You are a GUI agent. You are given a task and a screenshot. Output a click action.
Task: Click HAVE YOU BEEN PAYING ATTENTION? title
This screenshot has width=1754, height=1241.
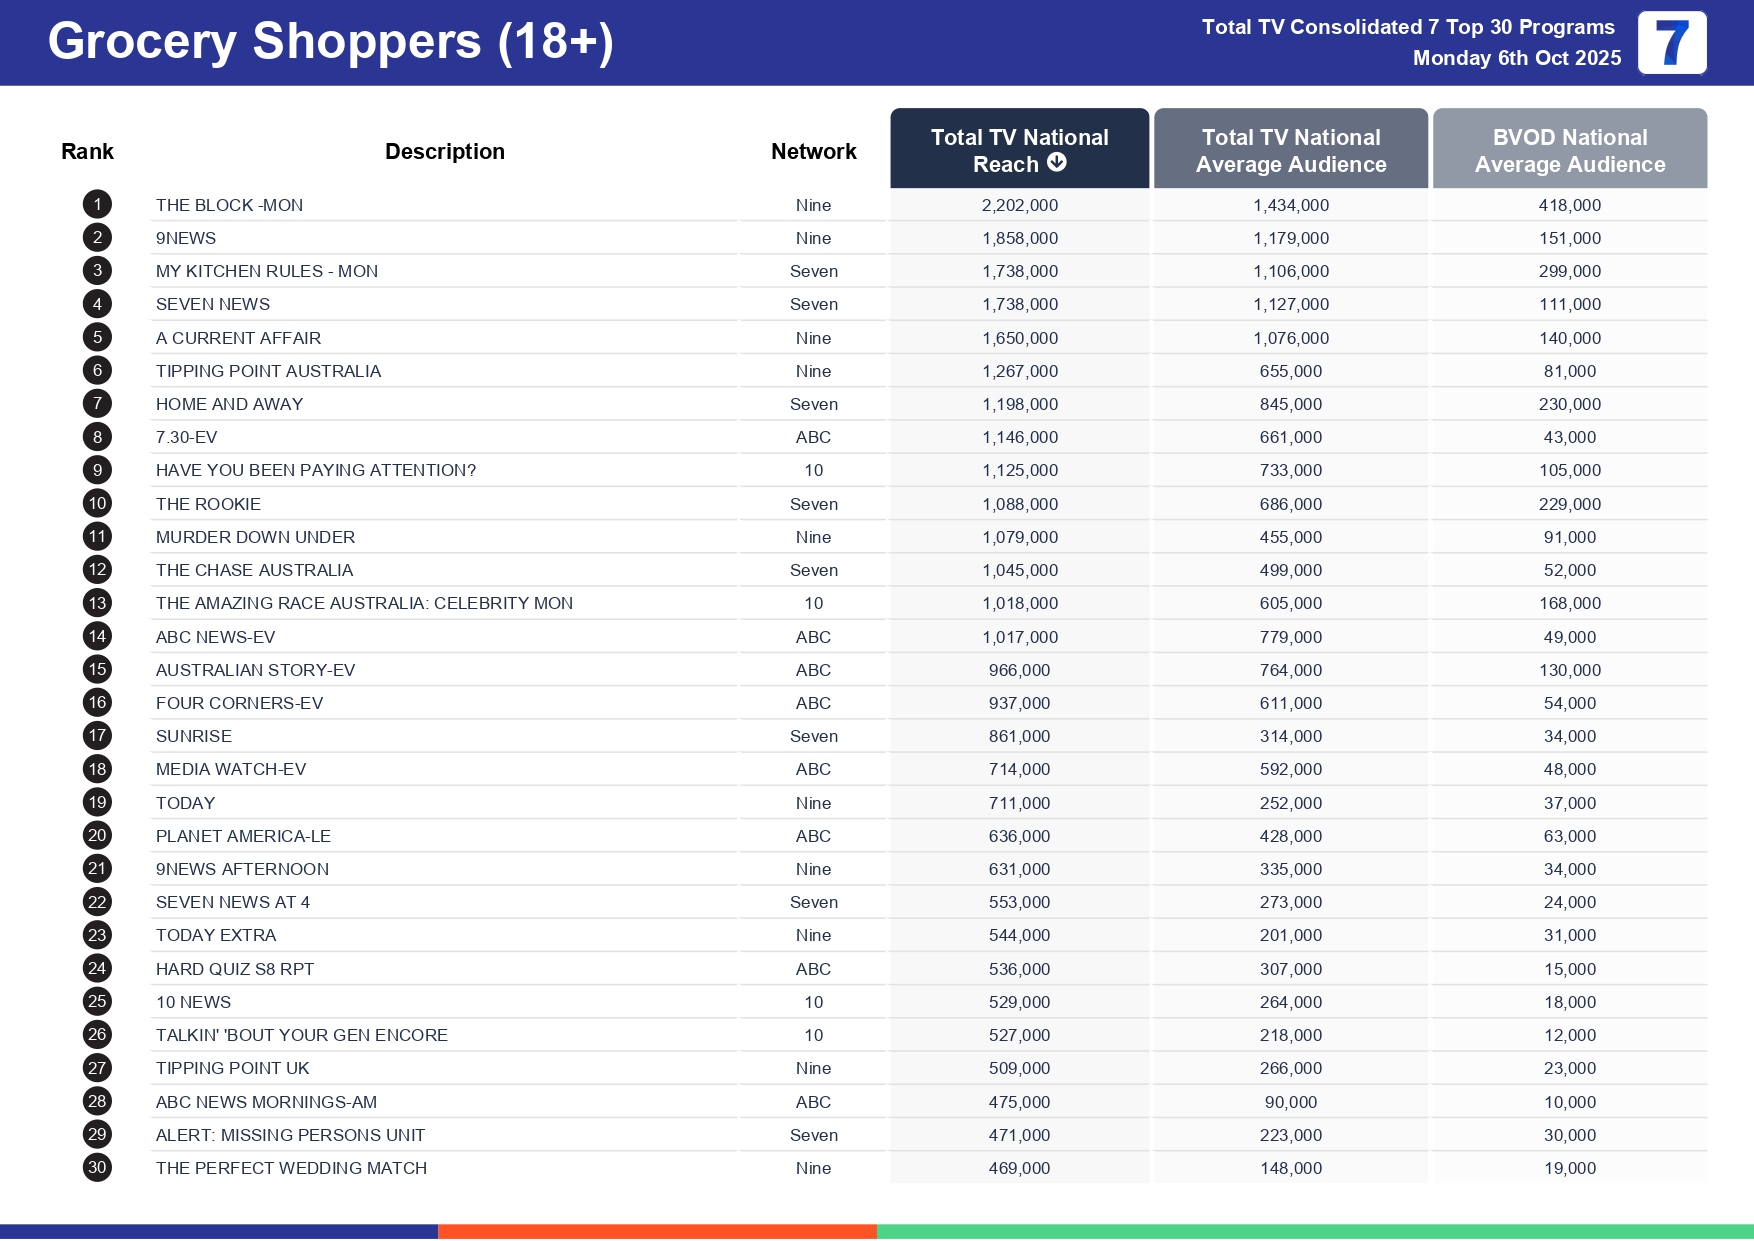315,470
